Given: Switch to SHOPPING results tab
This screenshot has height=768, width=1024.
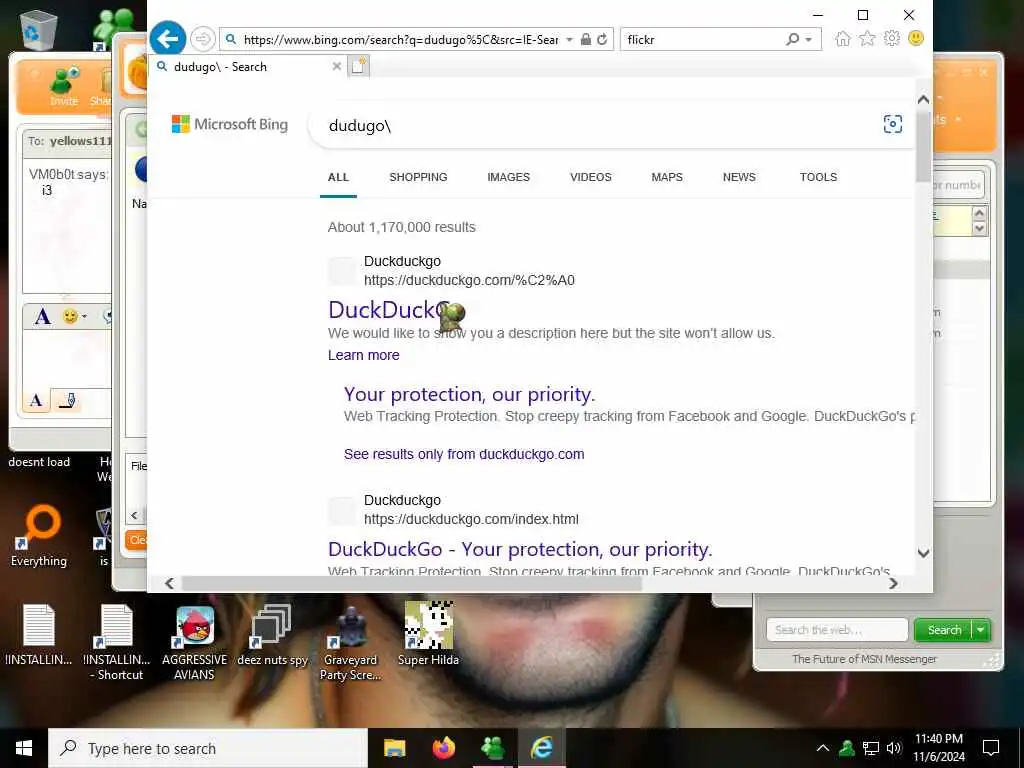Looking at the screenshot, I should click(x=418, y=177).
